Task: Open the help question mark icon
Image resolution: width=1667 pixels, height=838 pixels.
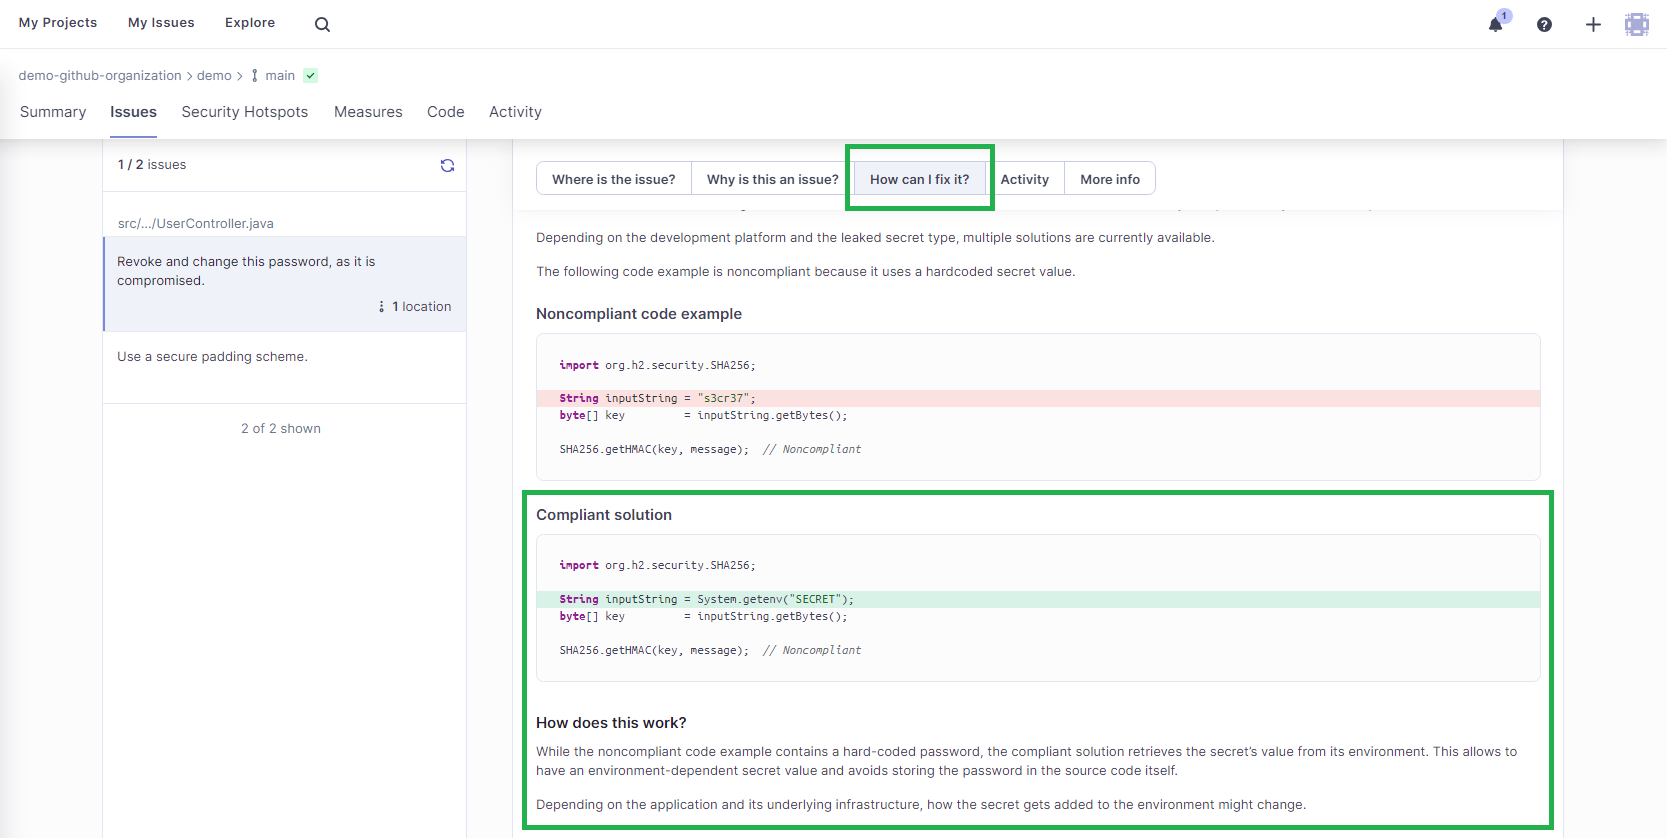Action: click(1544, 25)
